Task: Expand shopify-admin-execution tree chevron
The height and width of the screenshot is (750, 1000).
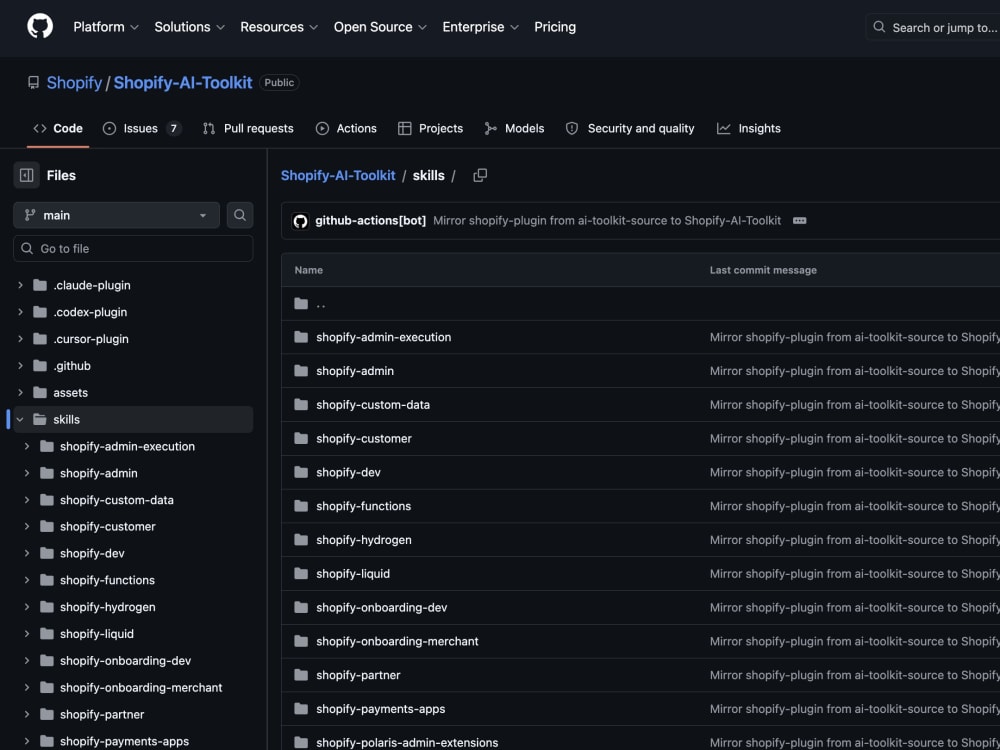Action: tap(27, 446)
